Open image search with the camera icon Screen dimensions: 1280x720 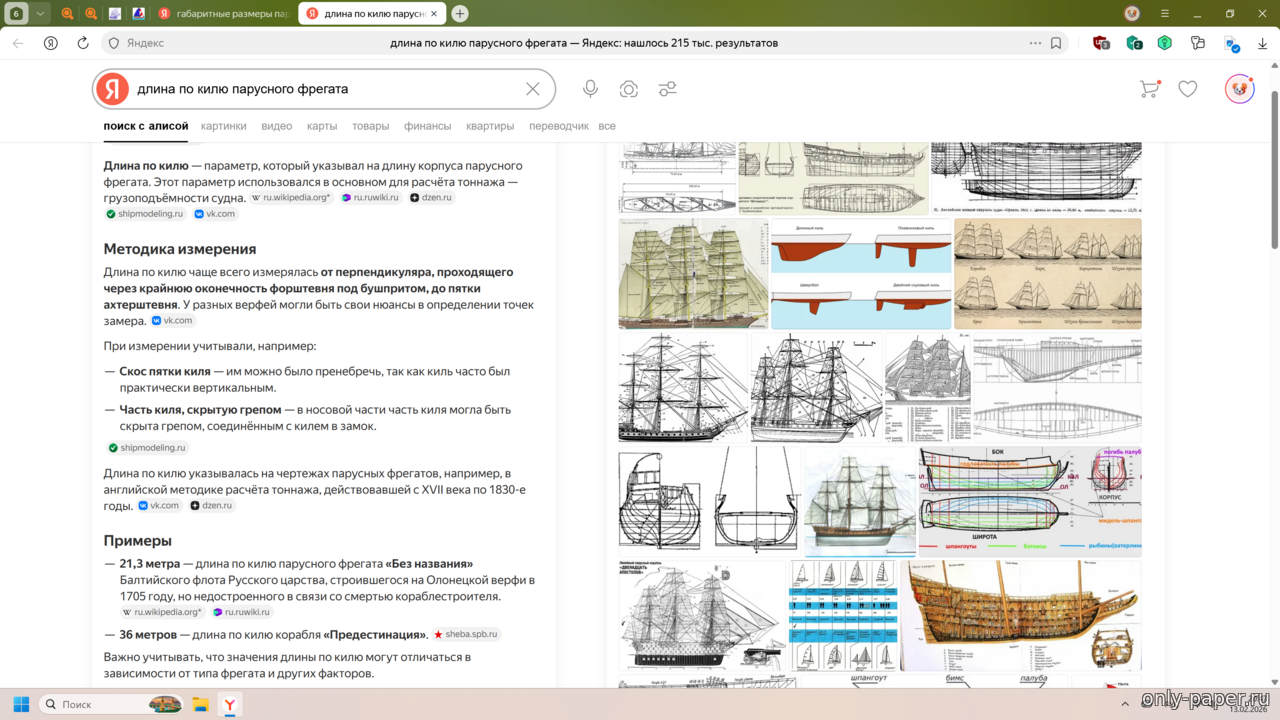pyautogui.click(x=628, y=89)
